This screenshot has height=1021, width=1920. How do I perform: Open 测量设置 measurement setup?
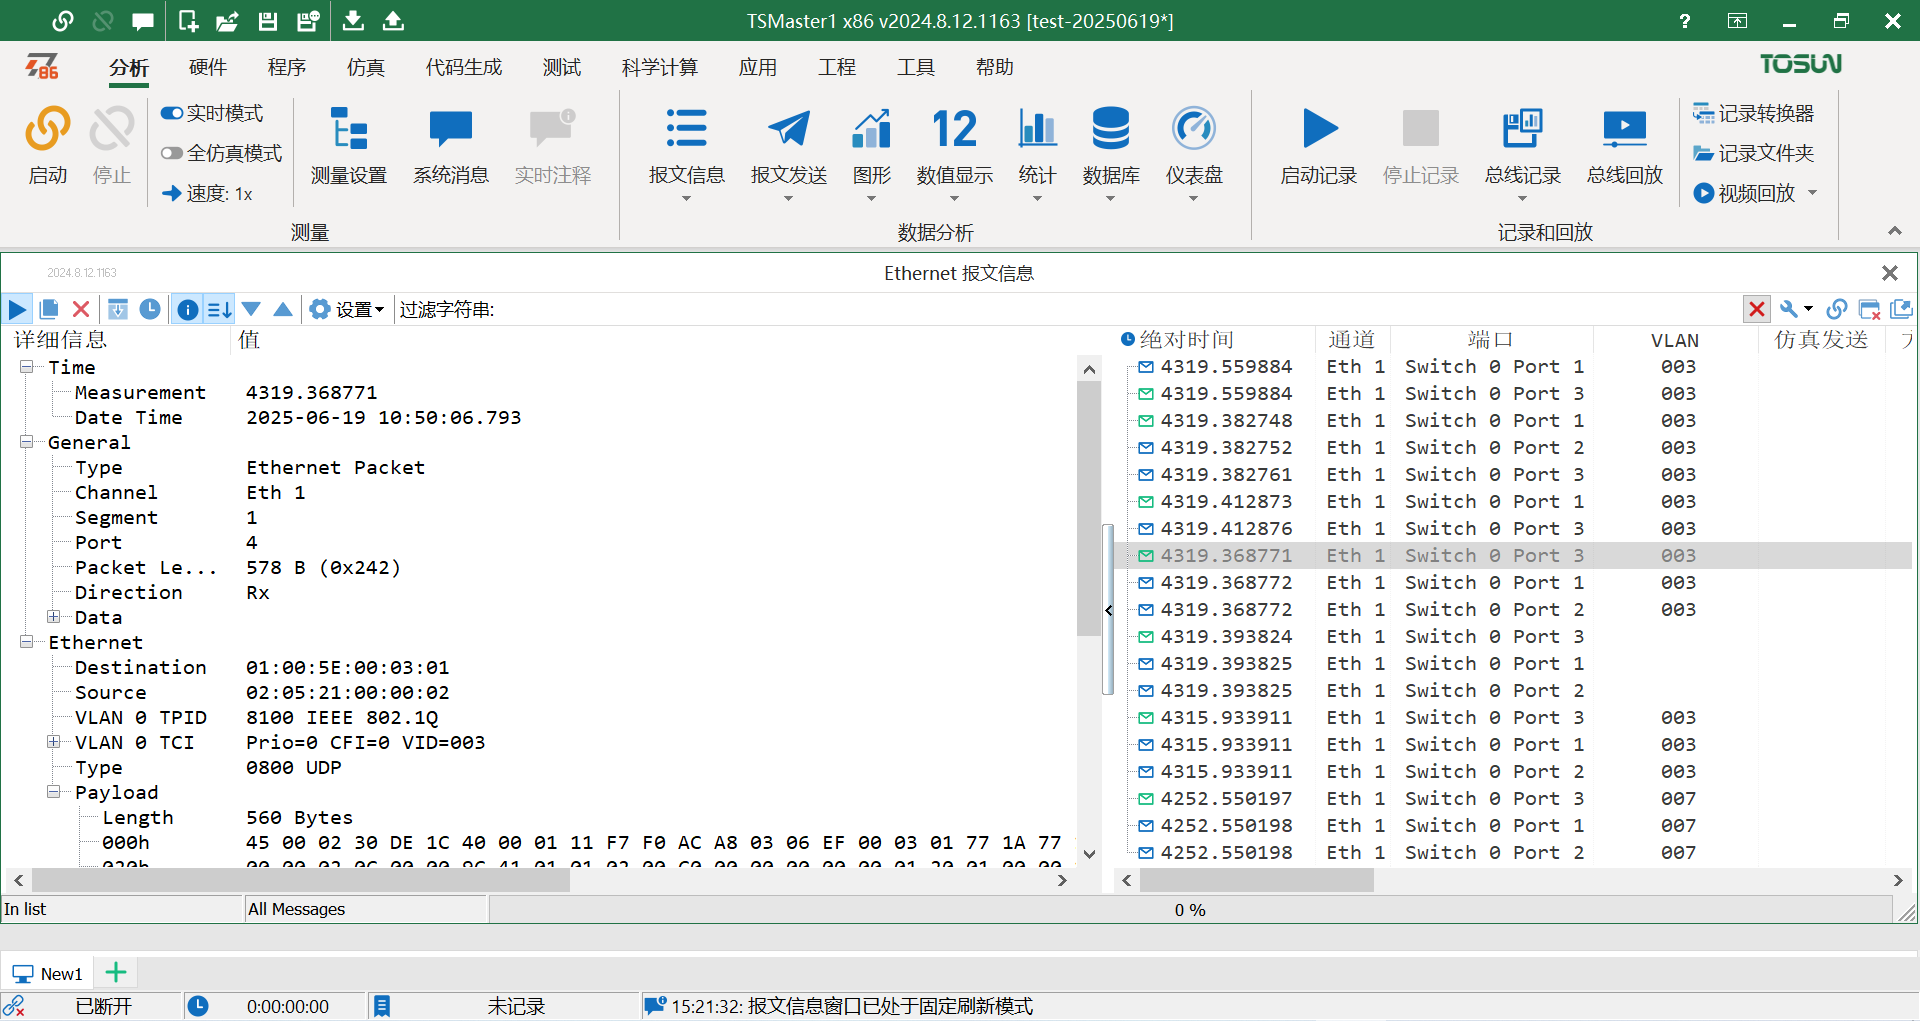[348, 146]
